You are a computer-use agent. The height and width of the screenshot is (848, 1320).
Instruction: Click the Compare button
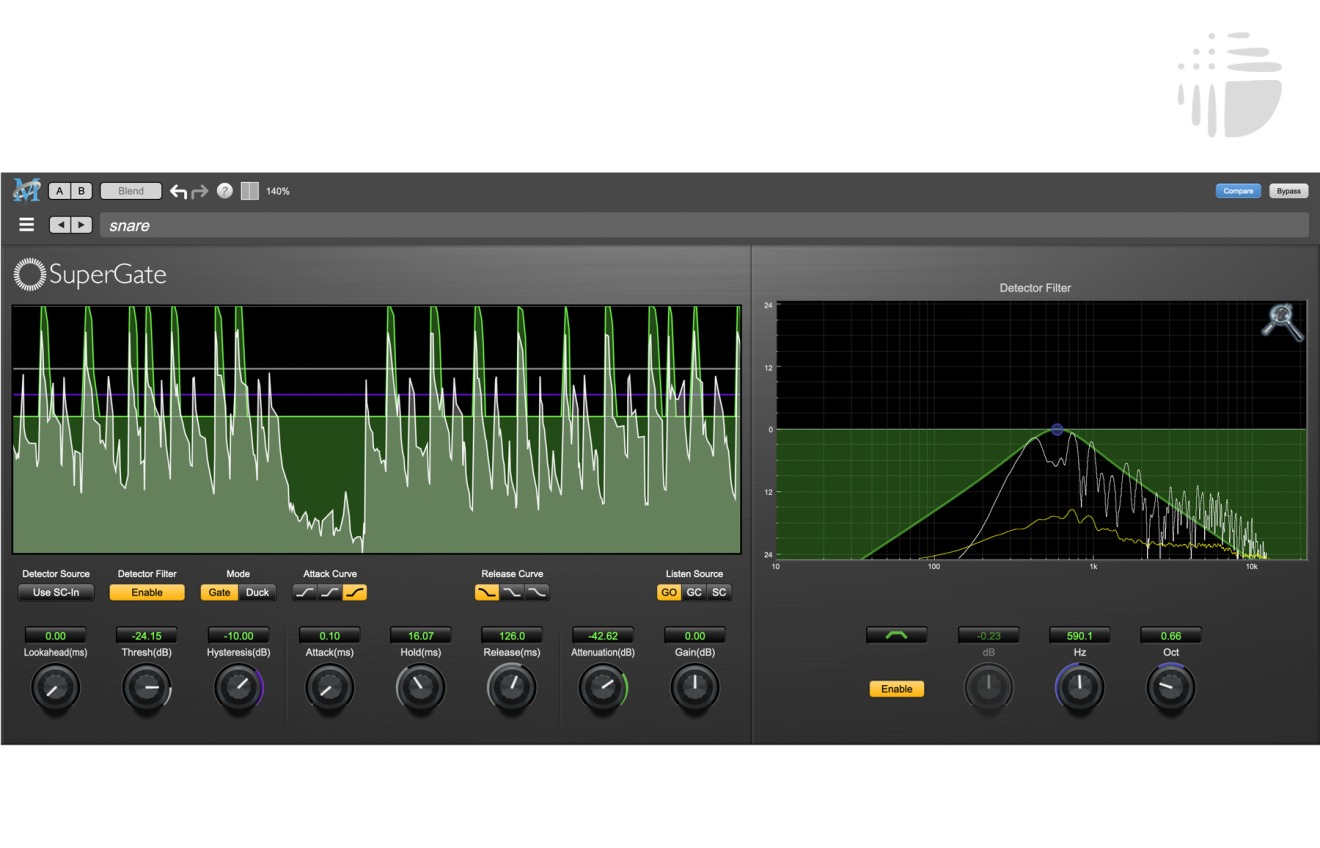pos(1238,191)
